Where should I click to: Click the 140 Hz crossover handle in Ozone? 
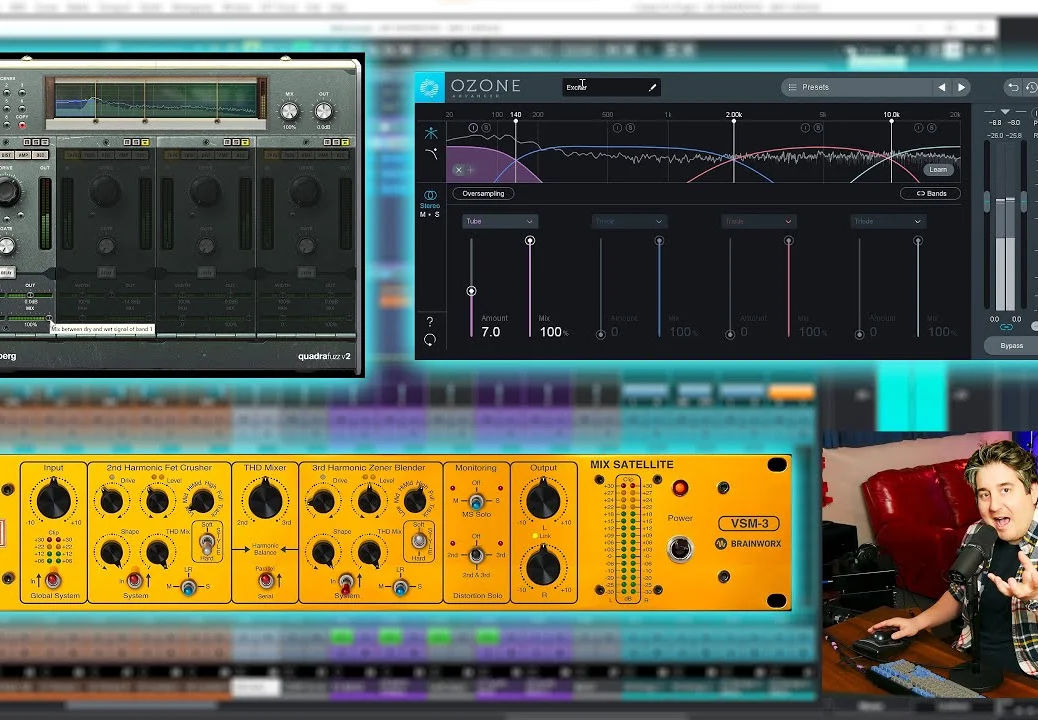(x=516, y=123)
